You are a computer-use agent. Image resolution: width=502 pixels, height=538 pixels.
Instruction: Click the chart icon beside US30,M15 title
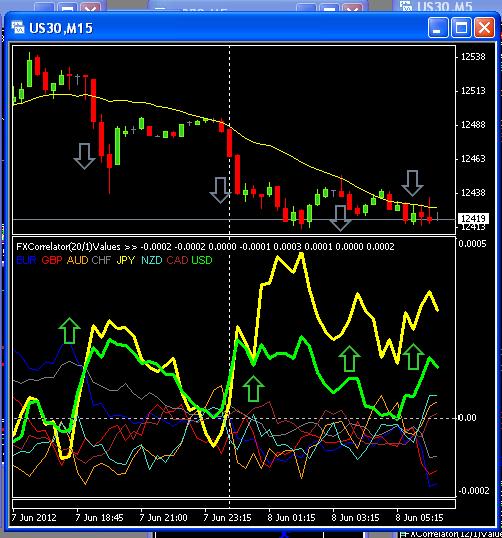tap(18, 27)
